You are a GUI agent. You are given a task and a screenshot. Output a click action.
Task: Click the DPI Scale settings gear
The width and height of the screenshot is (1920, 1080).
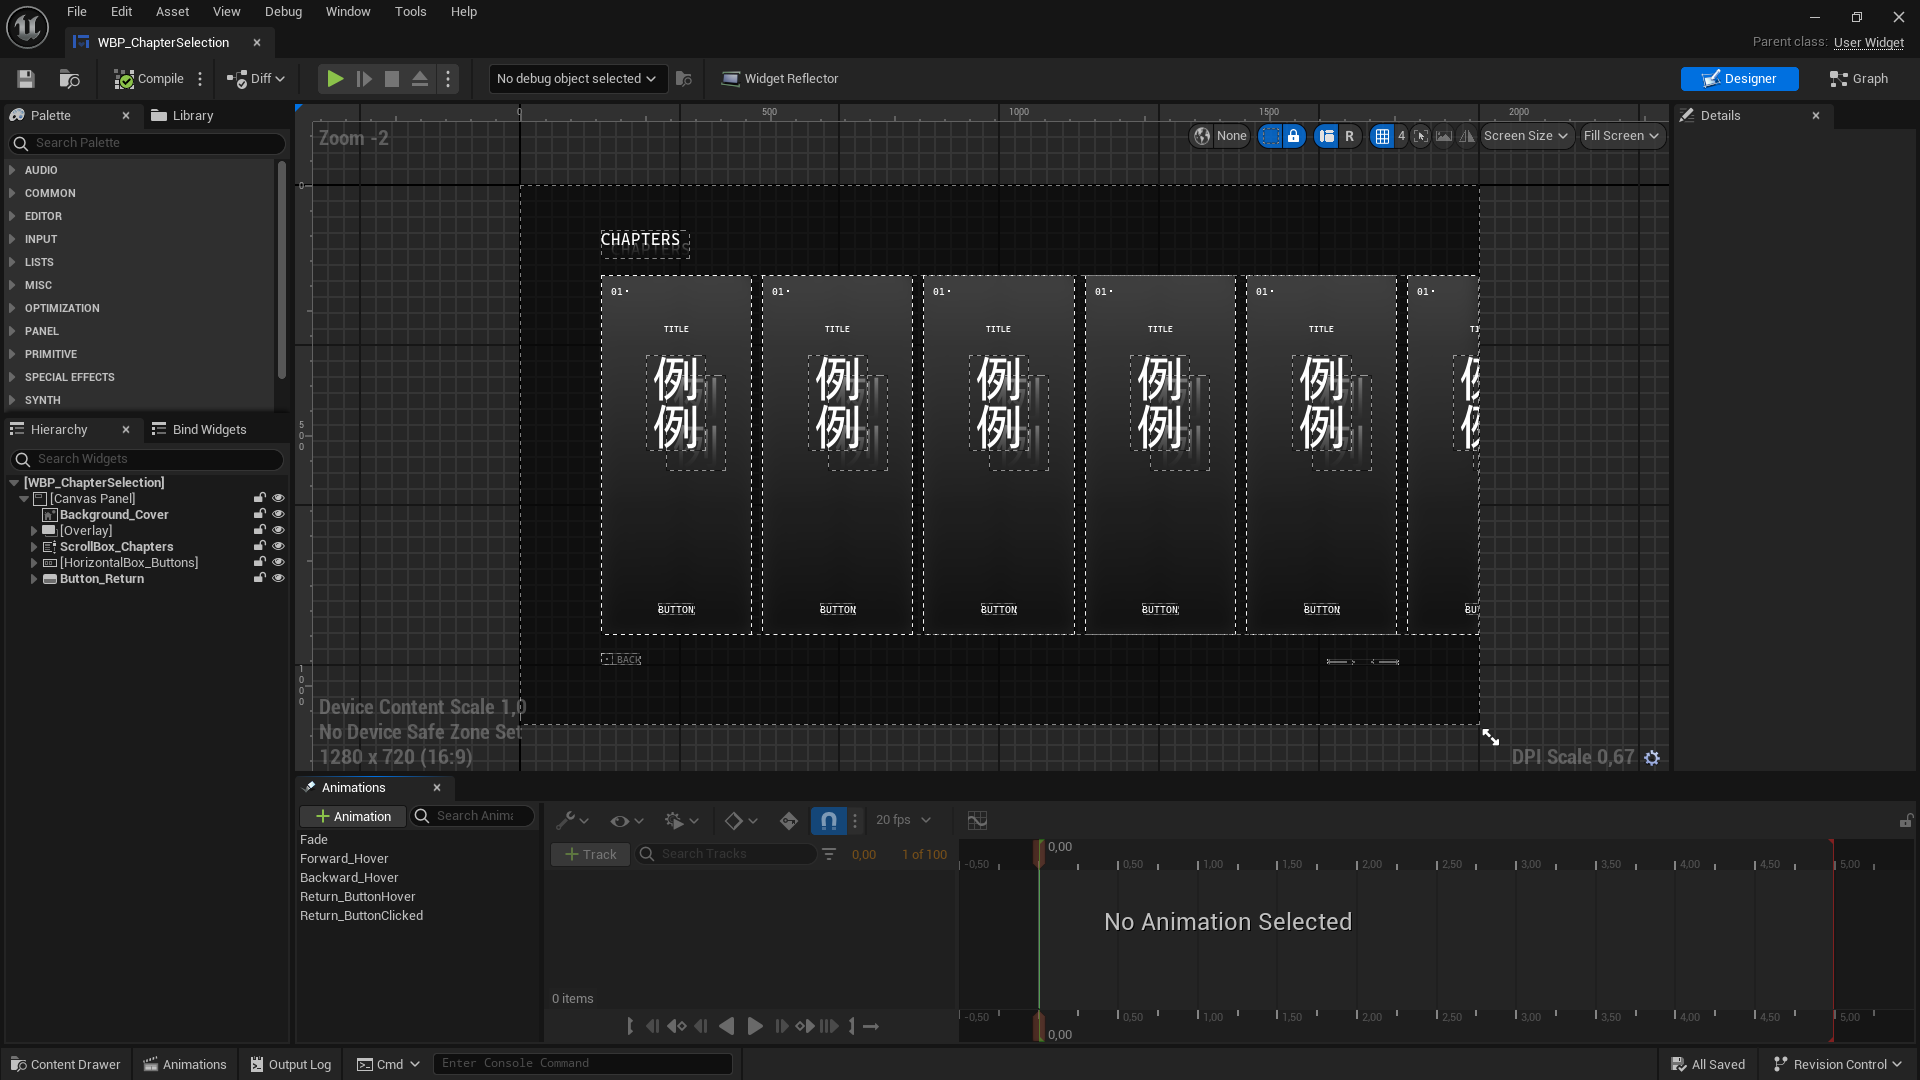[x=1652, y=758]
